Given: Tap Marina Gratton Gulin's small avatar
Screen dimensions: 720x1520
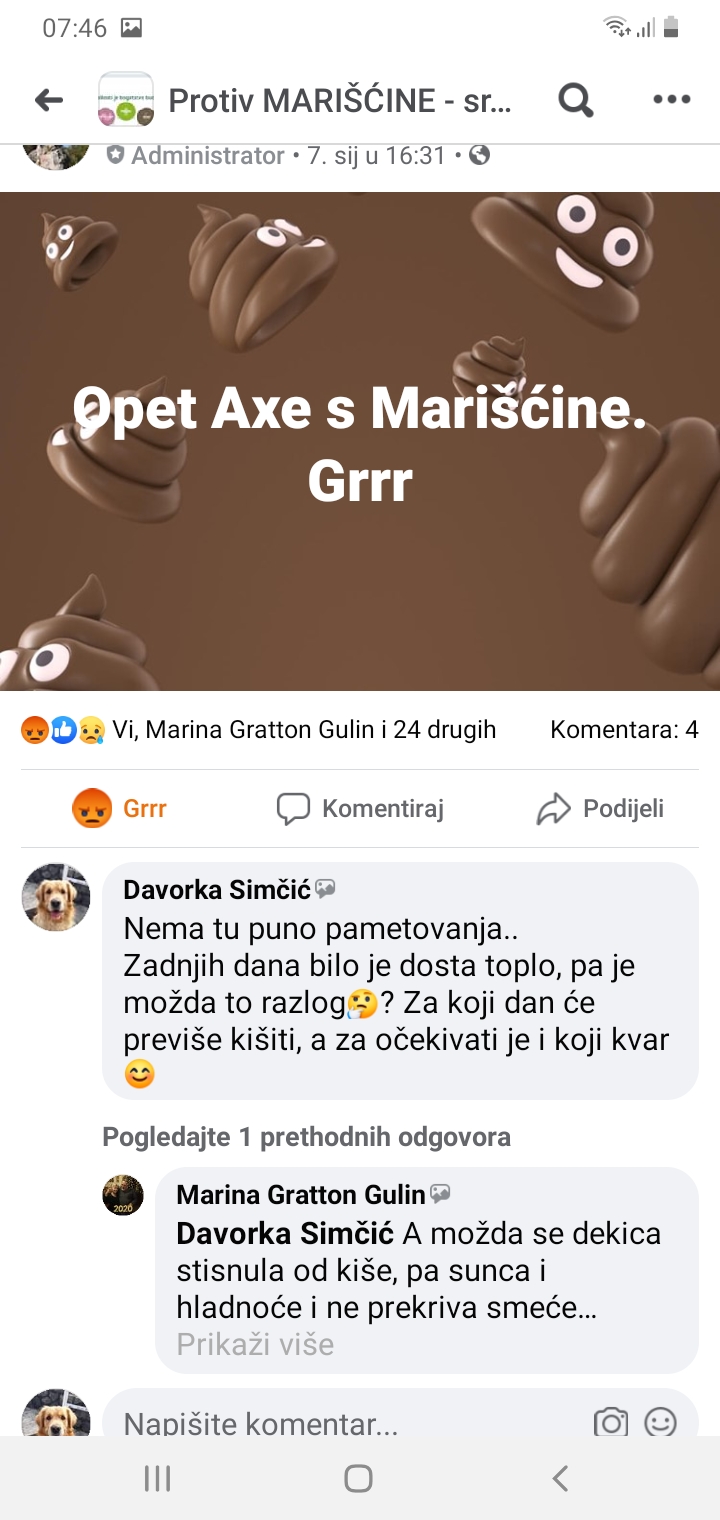Looking at the screenshot, I should point(123,1195).
